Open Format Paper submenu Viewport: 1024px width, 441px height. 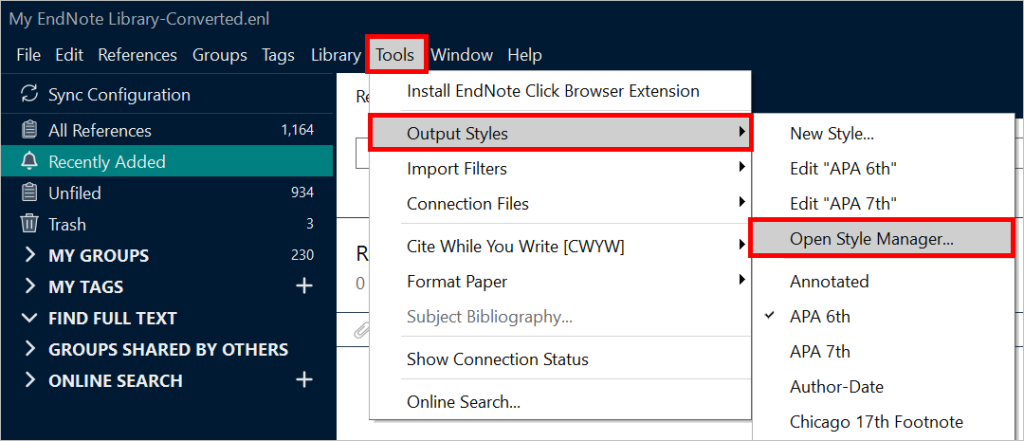coord(560,282)
